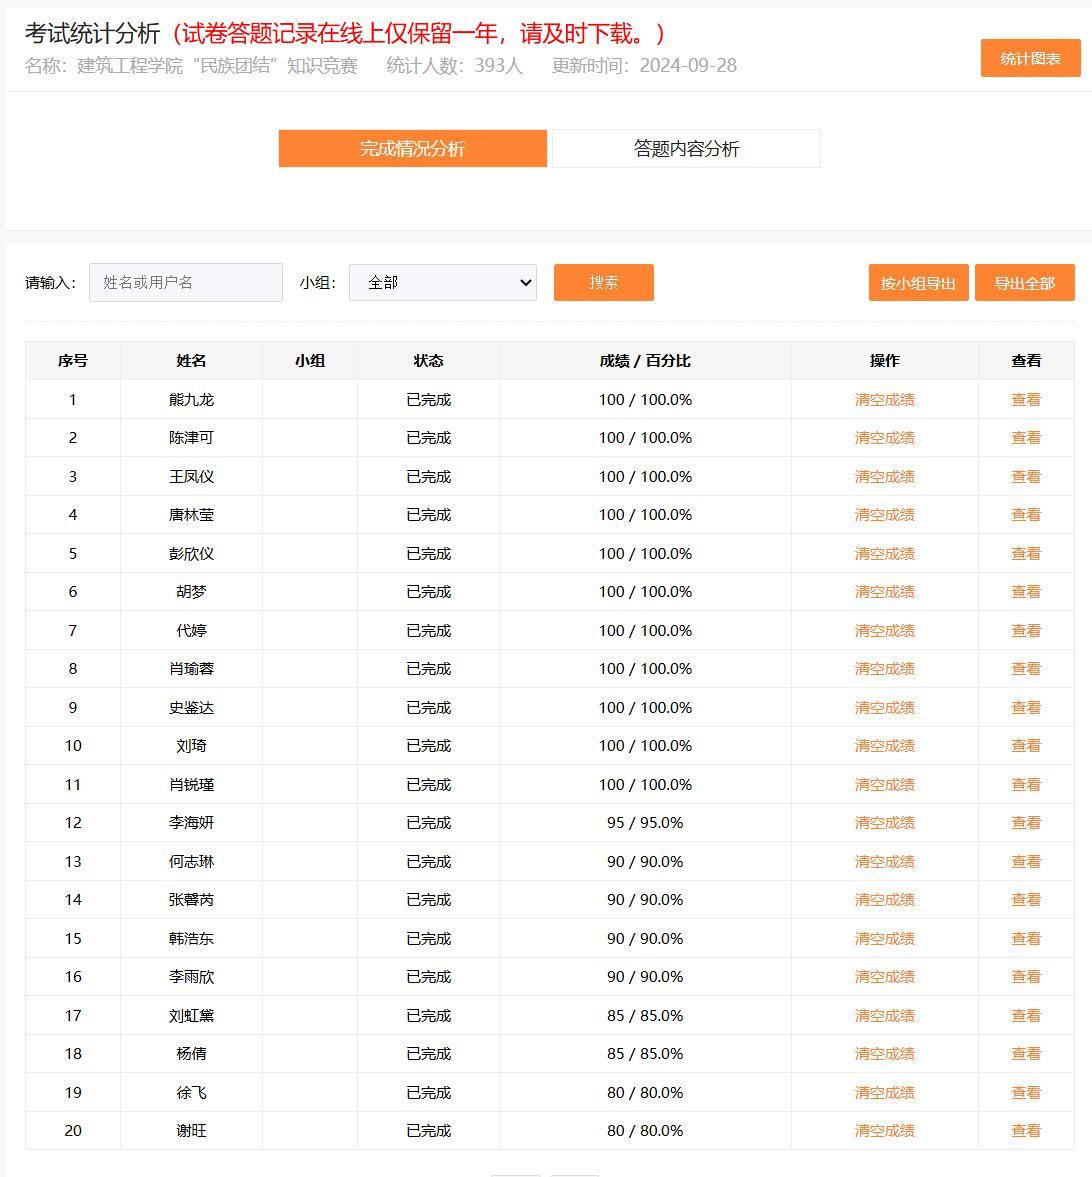Expand the 小组 dropdown showing 全部
This screenshot has width=1092, height=1177.
point(442,283)
